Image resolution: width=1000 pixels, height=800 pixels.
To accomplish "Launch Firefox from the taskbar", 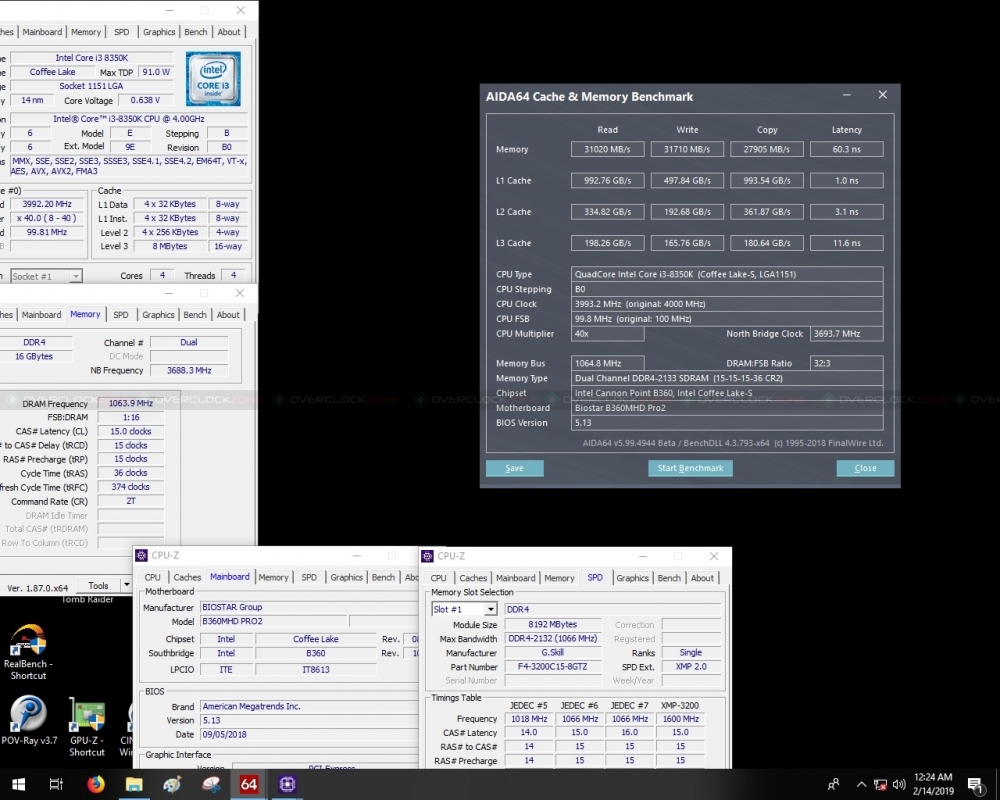I will (x=96, y=784).
